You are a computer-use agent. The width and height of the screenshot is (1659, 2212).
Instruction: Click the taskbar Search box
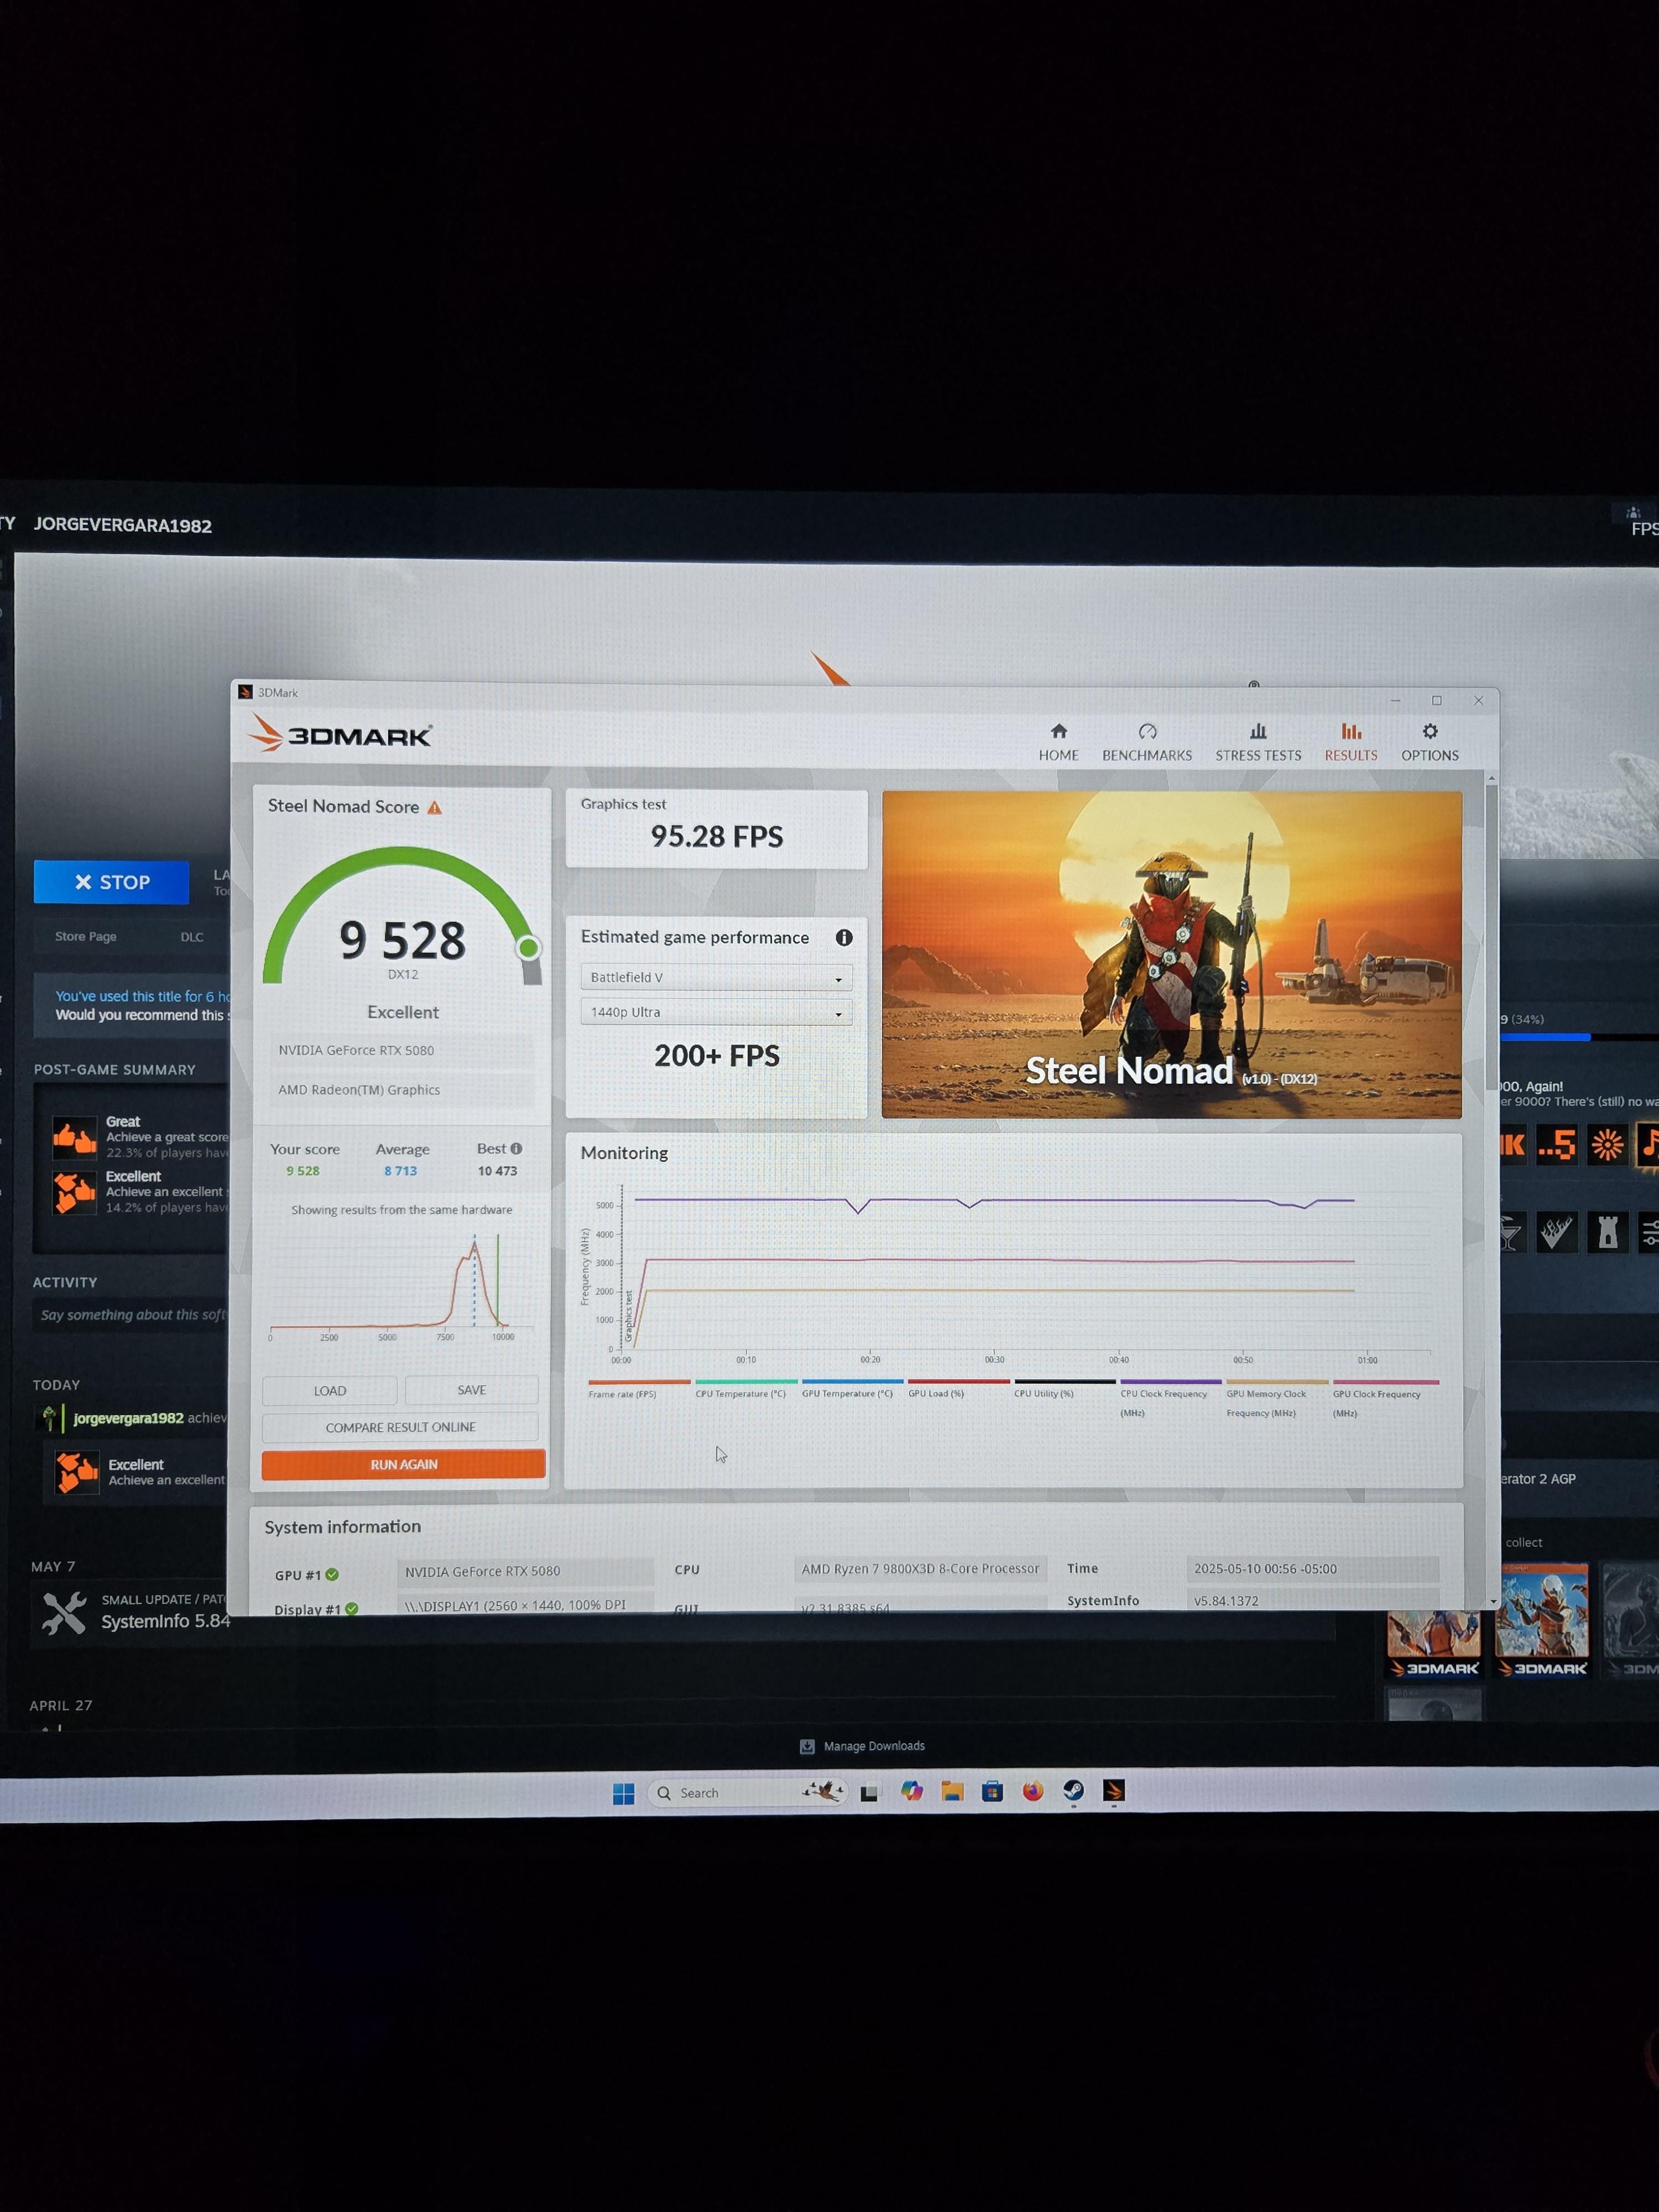click(748, 1792)
